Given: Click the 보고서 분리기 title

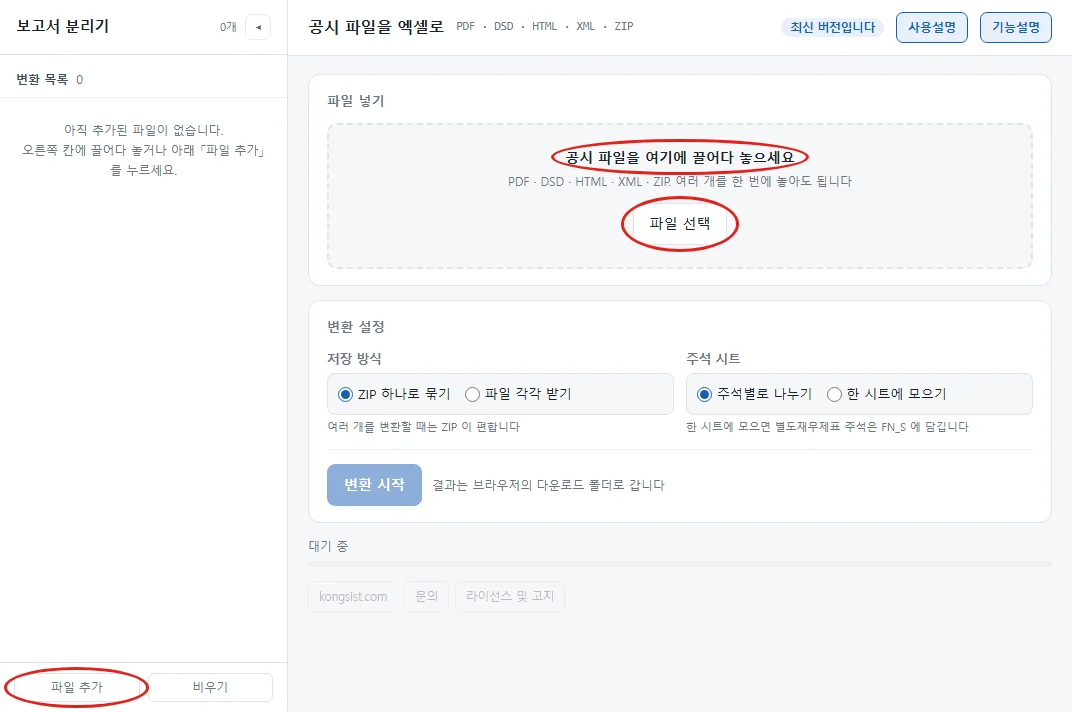Looking at the screenshot, I should click(x=63, y=26).
